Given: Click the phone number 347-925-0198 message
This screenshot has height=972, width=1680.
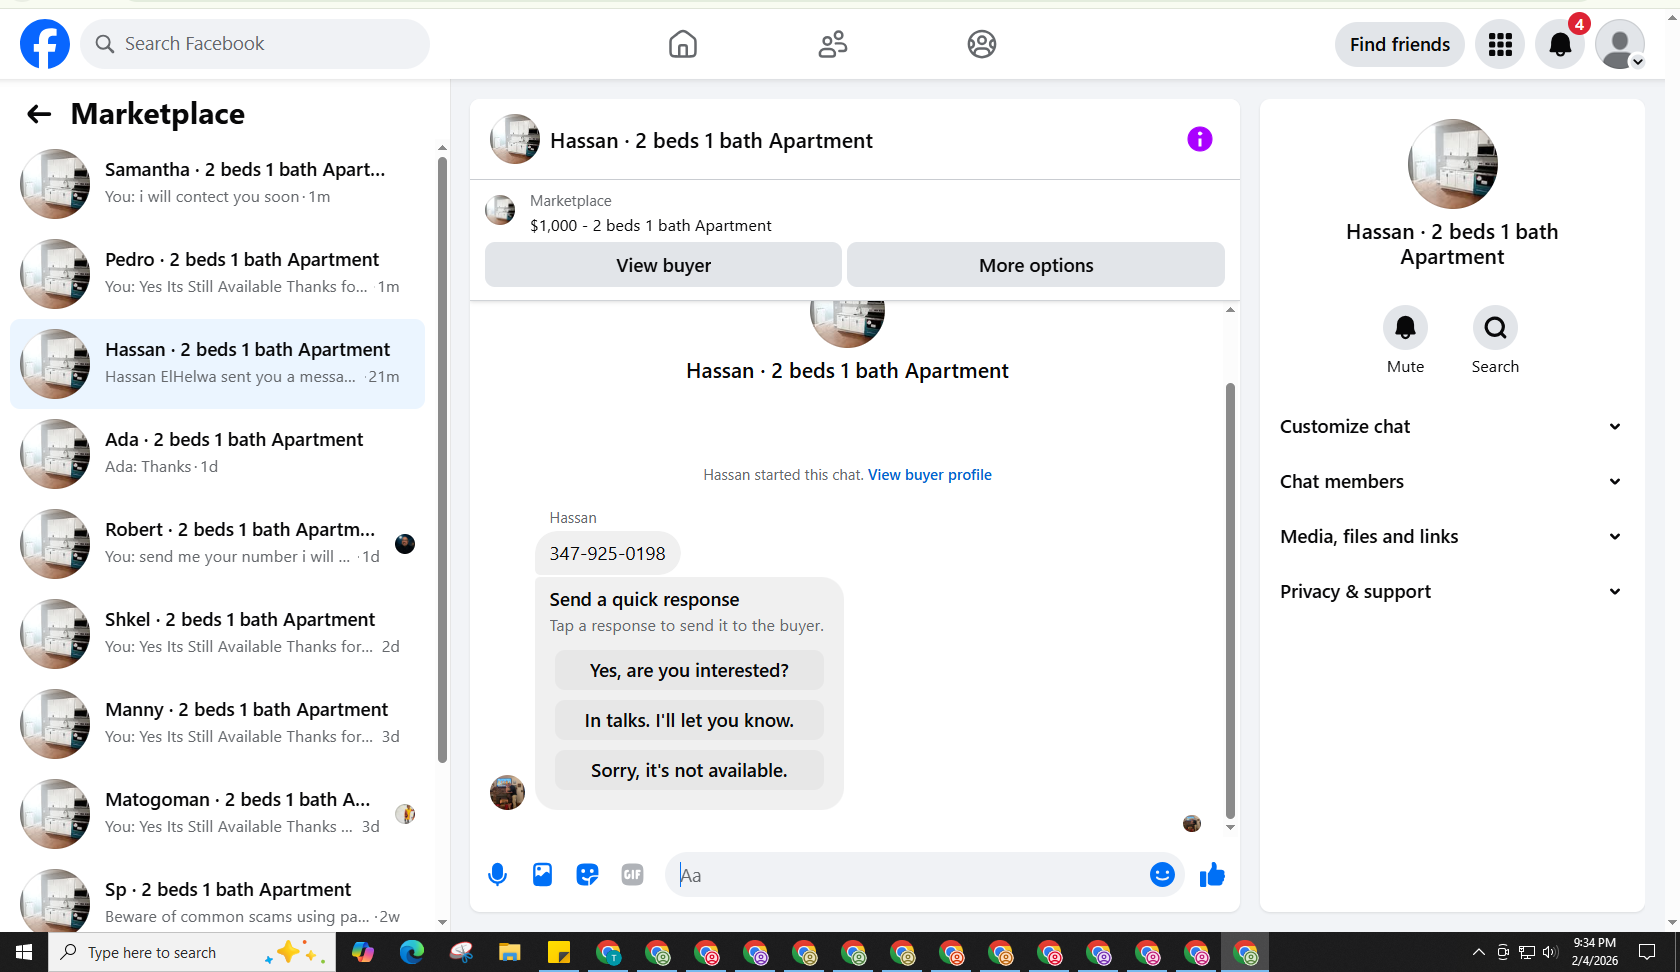Looking at the screenshot, I should coord(607,554).
